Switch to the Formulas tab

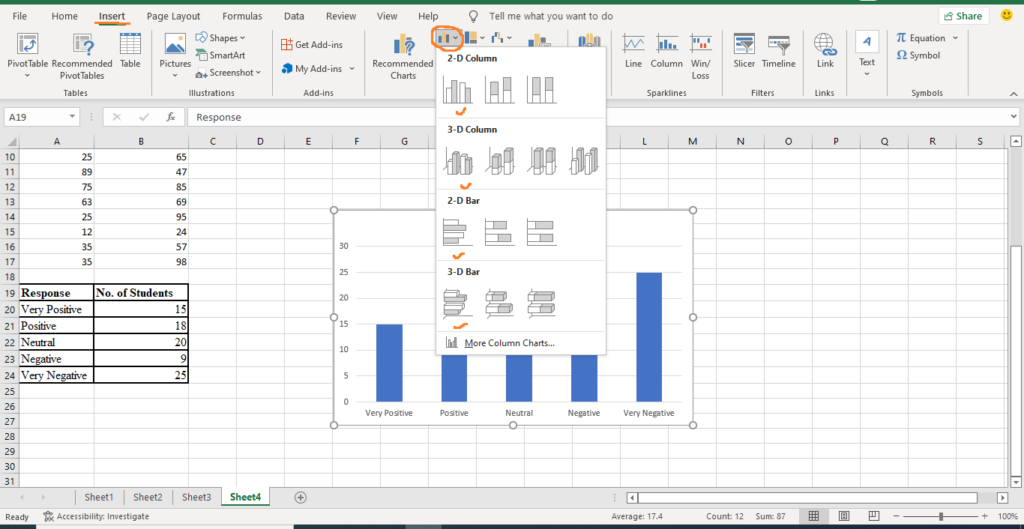coord(242,16)
